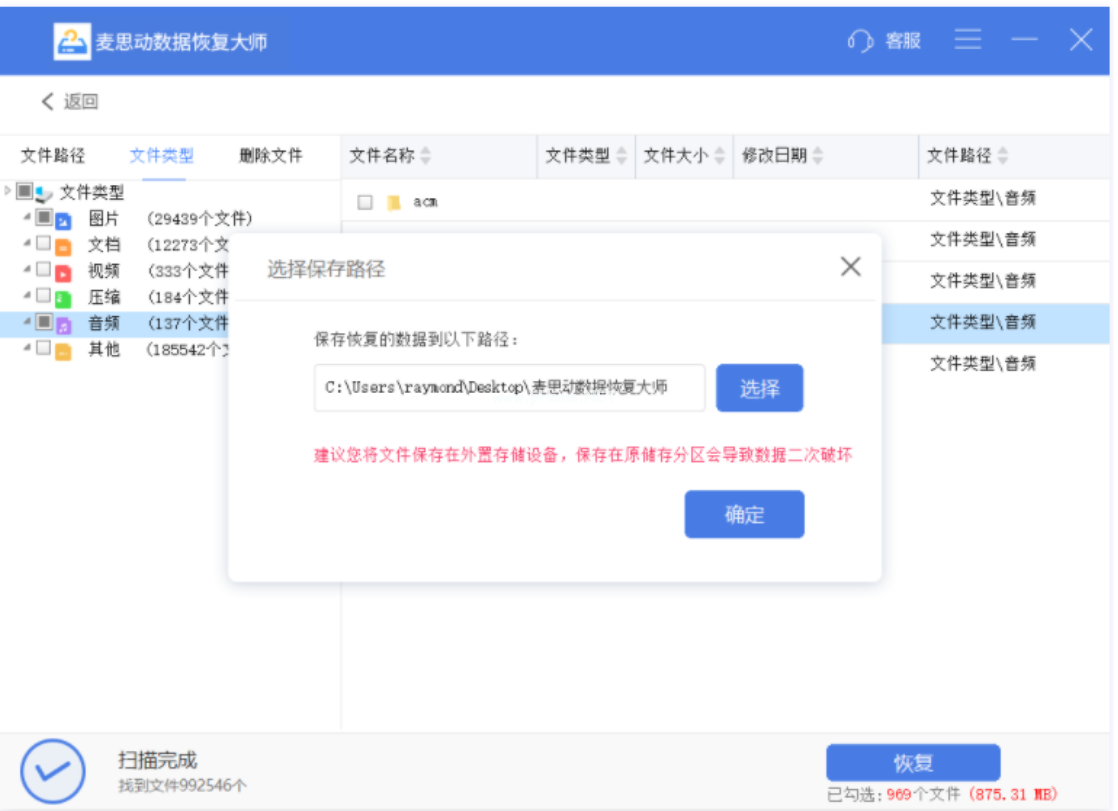Close the 选择保存路径 dialog

(850, 267)
